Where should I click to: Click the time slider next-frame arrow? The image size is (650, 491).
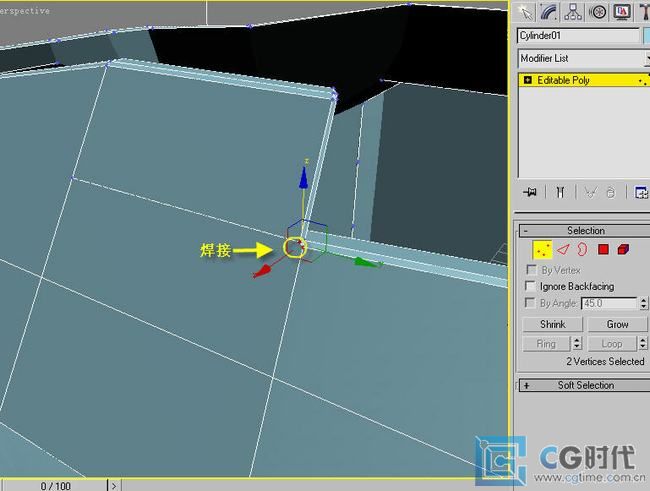[114, 486]
